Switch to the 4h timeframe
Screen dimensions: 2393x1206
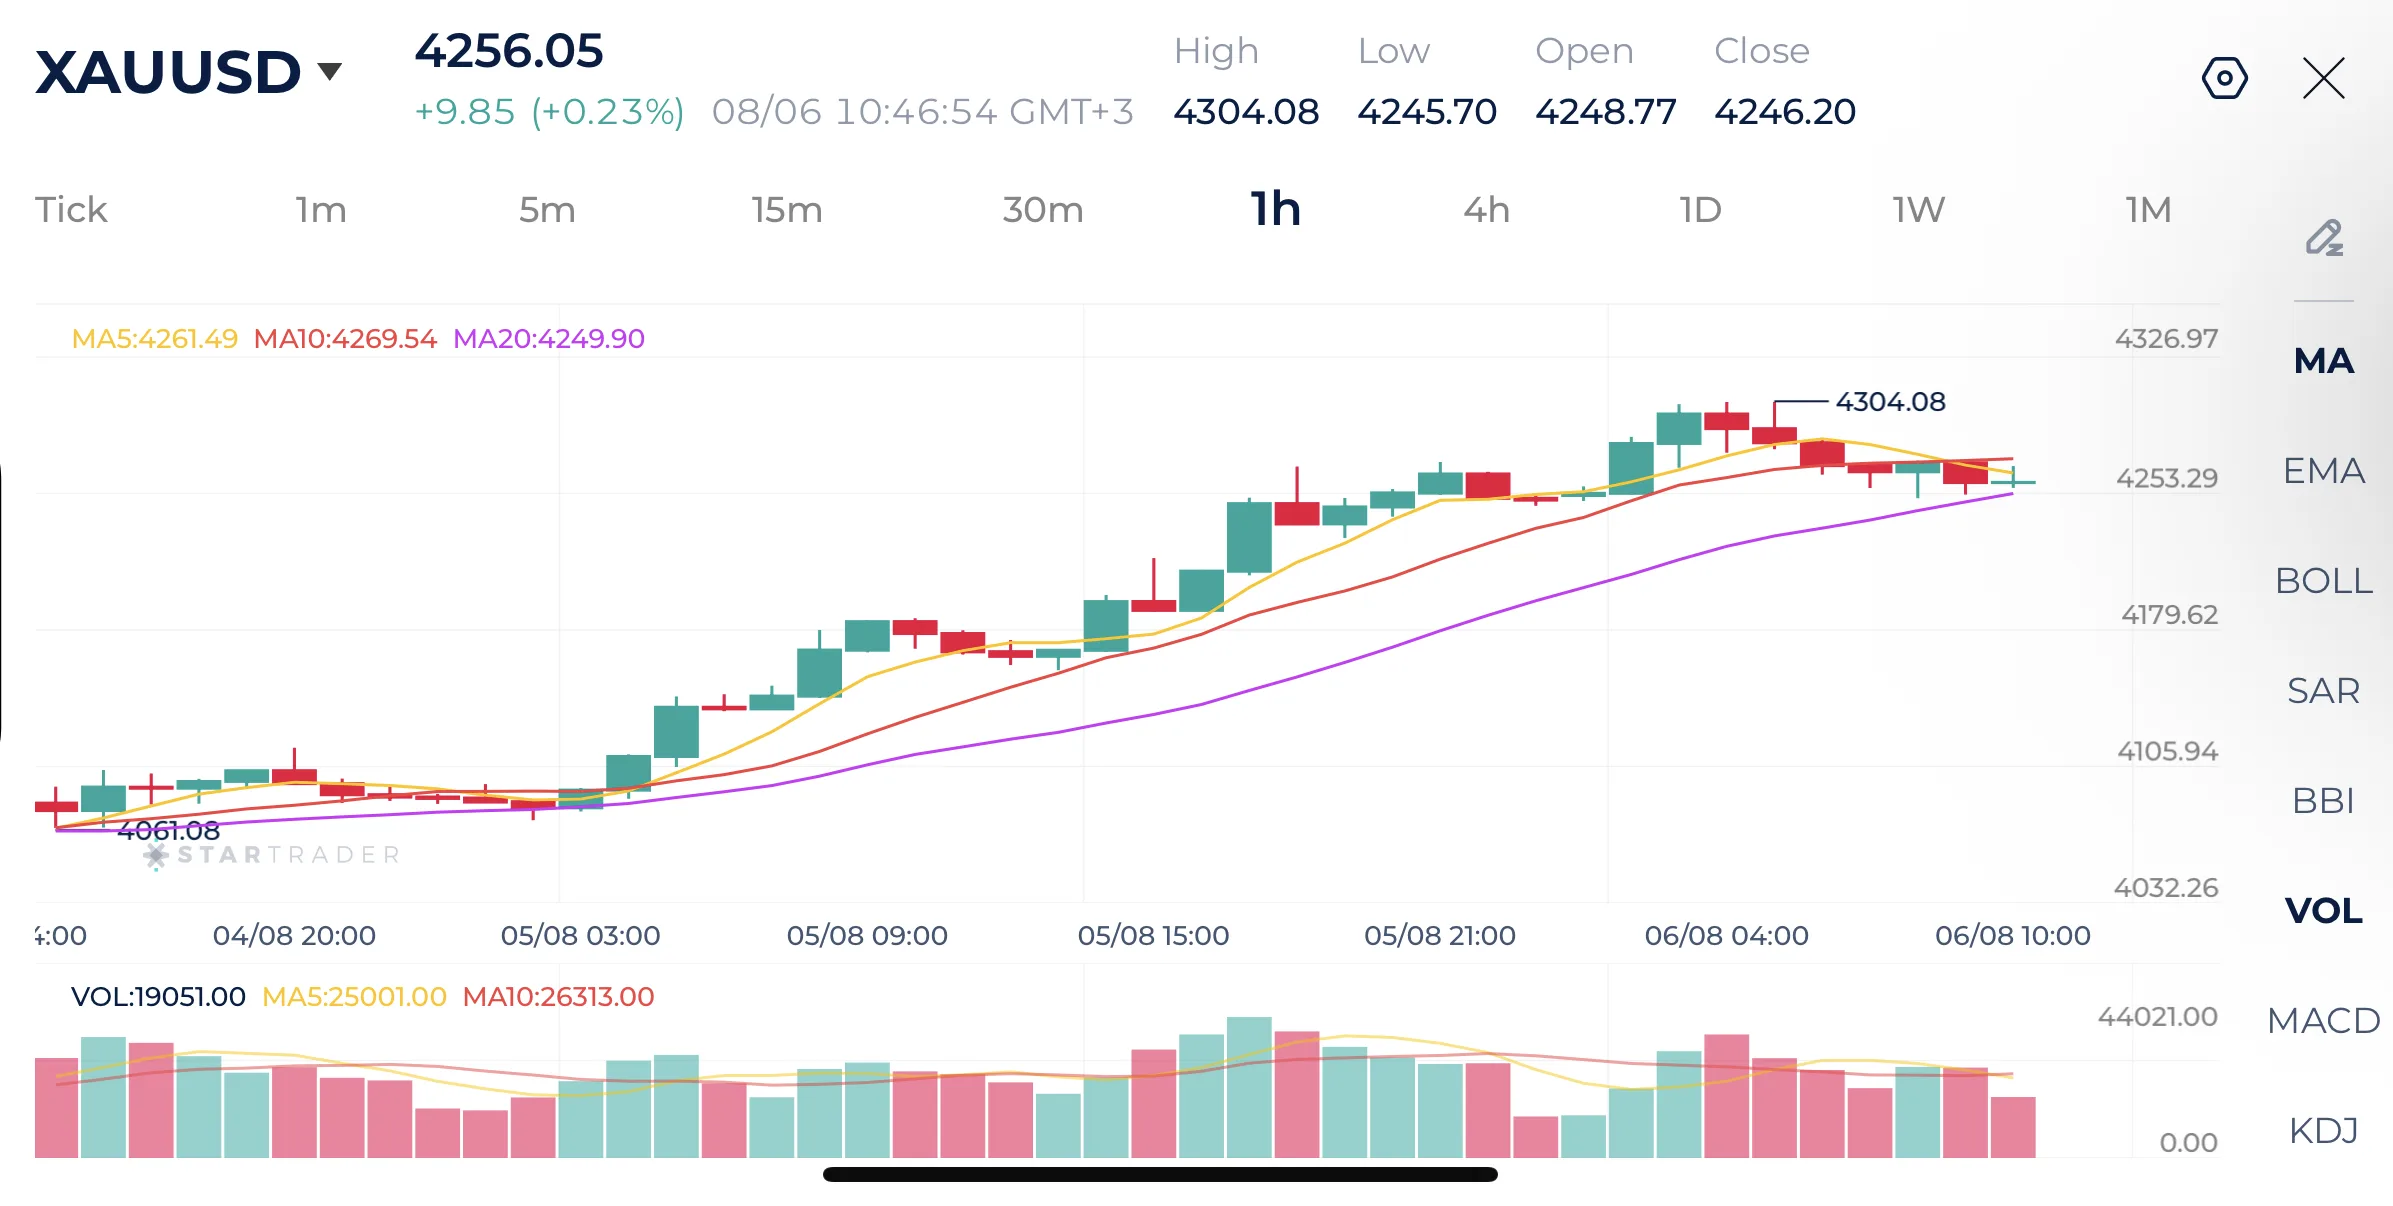coord(1487,210)
